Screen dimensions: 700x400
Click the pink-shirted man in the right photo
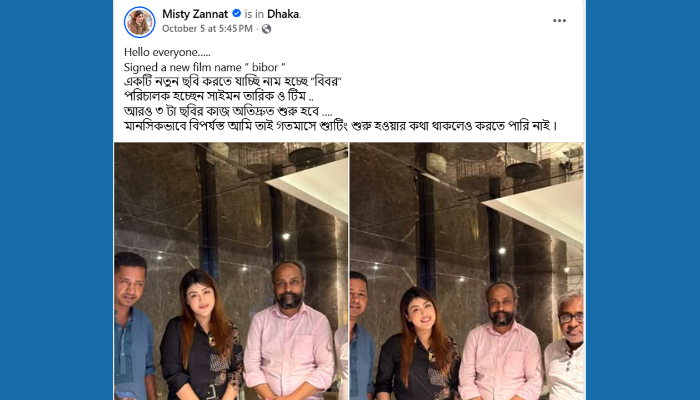click(x=501, y=342)
